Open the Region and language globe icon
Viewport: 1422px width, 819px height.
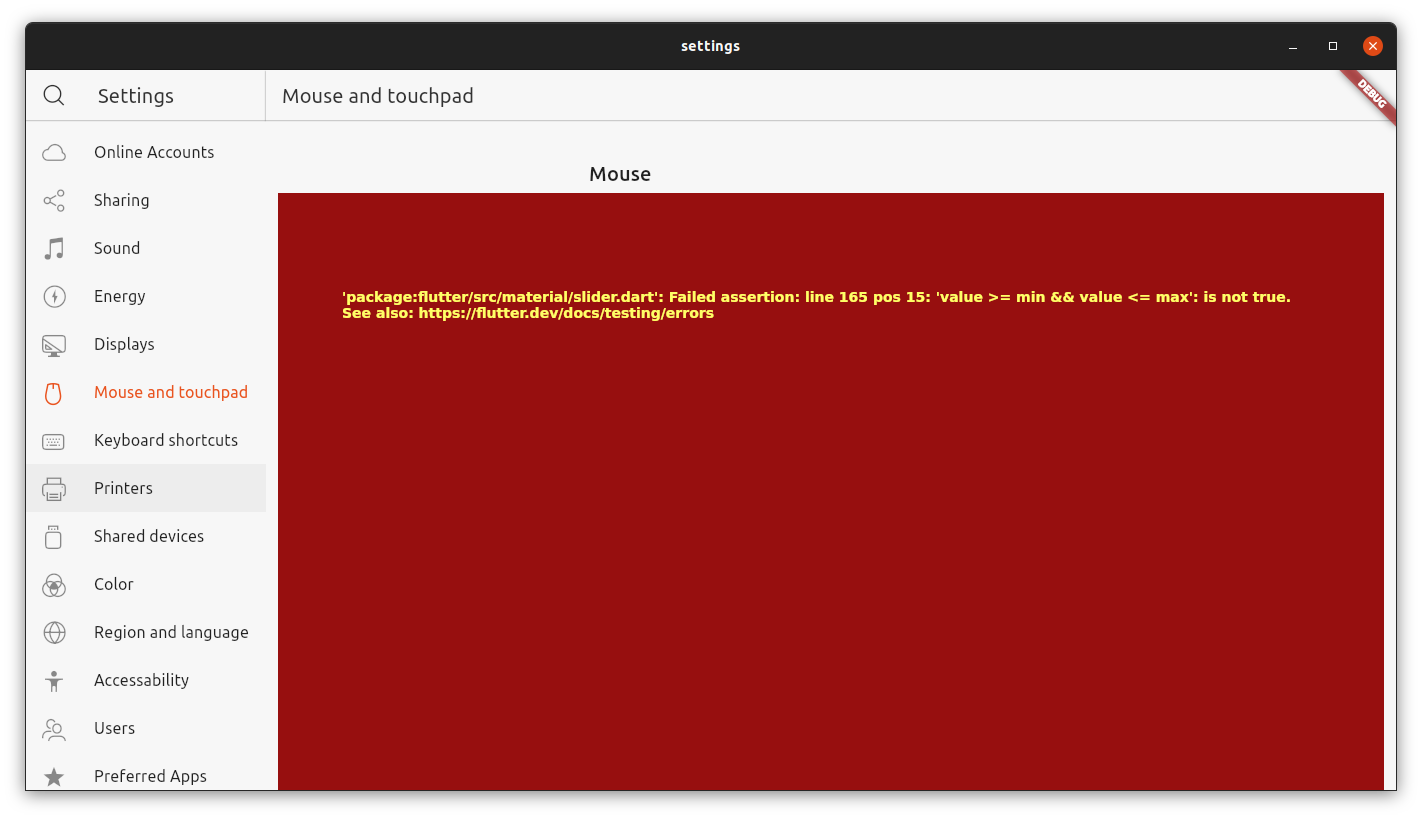(x=53, y=632)
